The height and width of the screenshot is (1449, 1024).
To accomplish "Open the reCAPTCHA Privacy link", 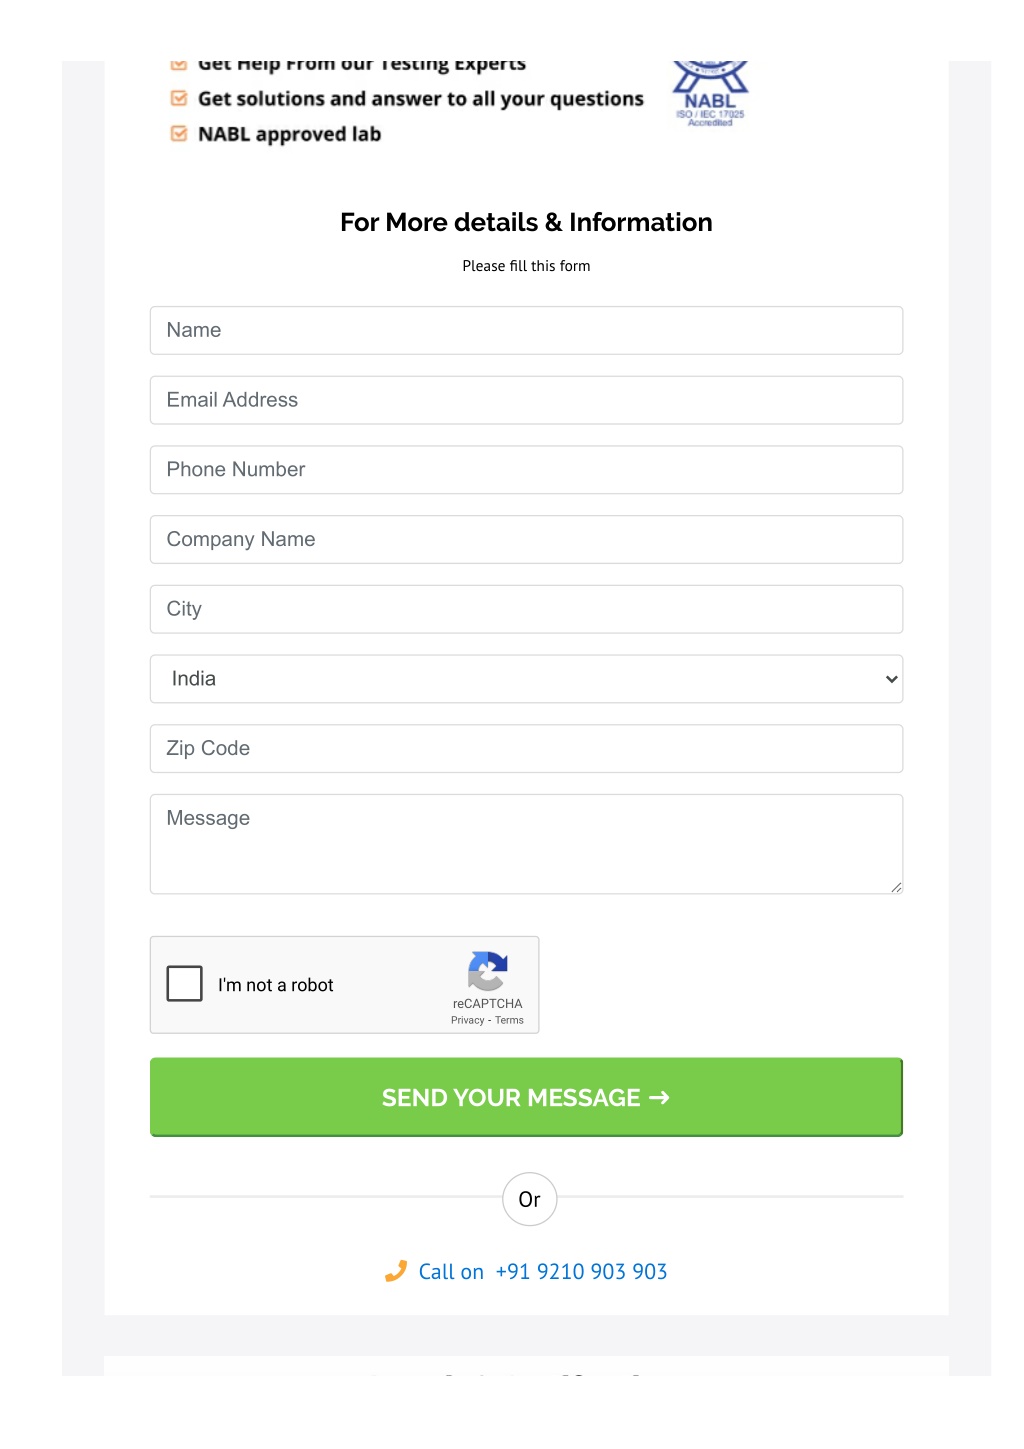I will tap(467, 1020).
